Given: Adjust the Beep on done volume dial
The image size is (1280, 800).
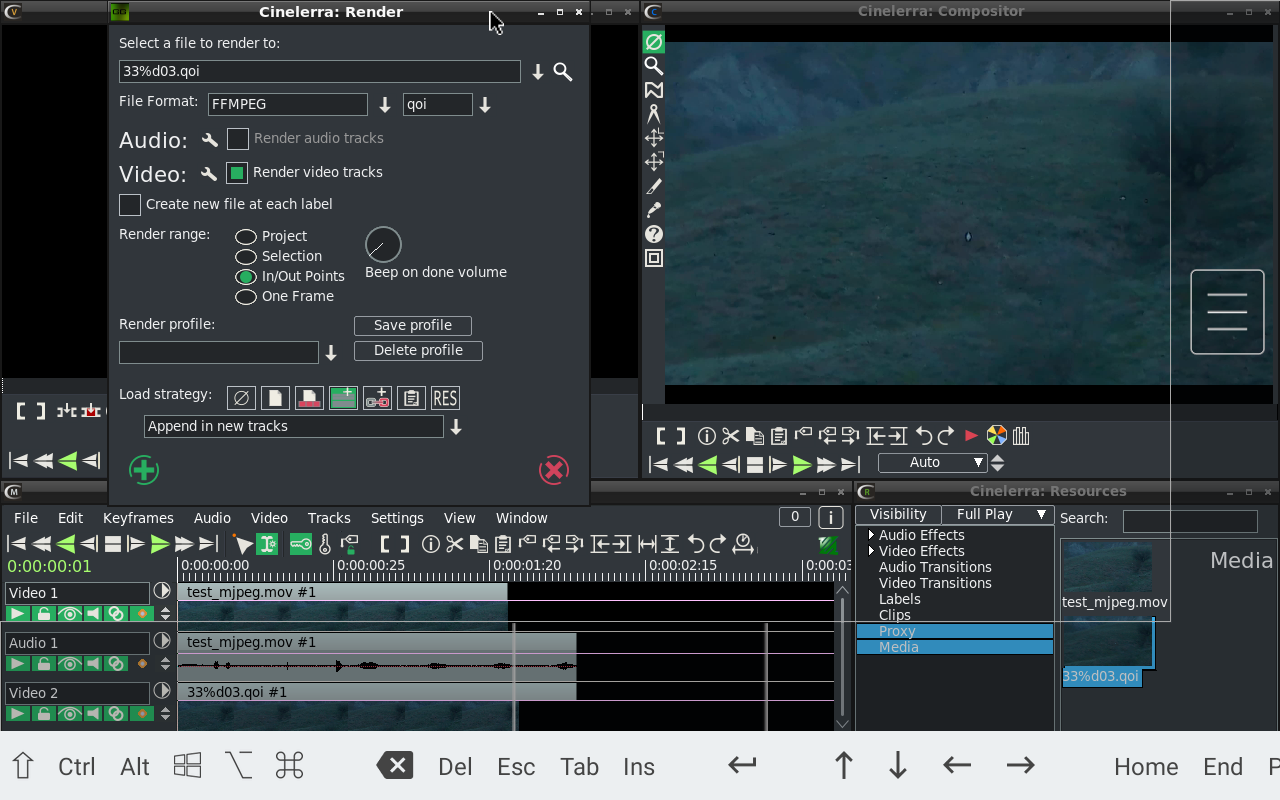Looking at the screenshot, I should [x=383, y=245].
